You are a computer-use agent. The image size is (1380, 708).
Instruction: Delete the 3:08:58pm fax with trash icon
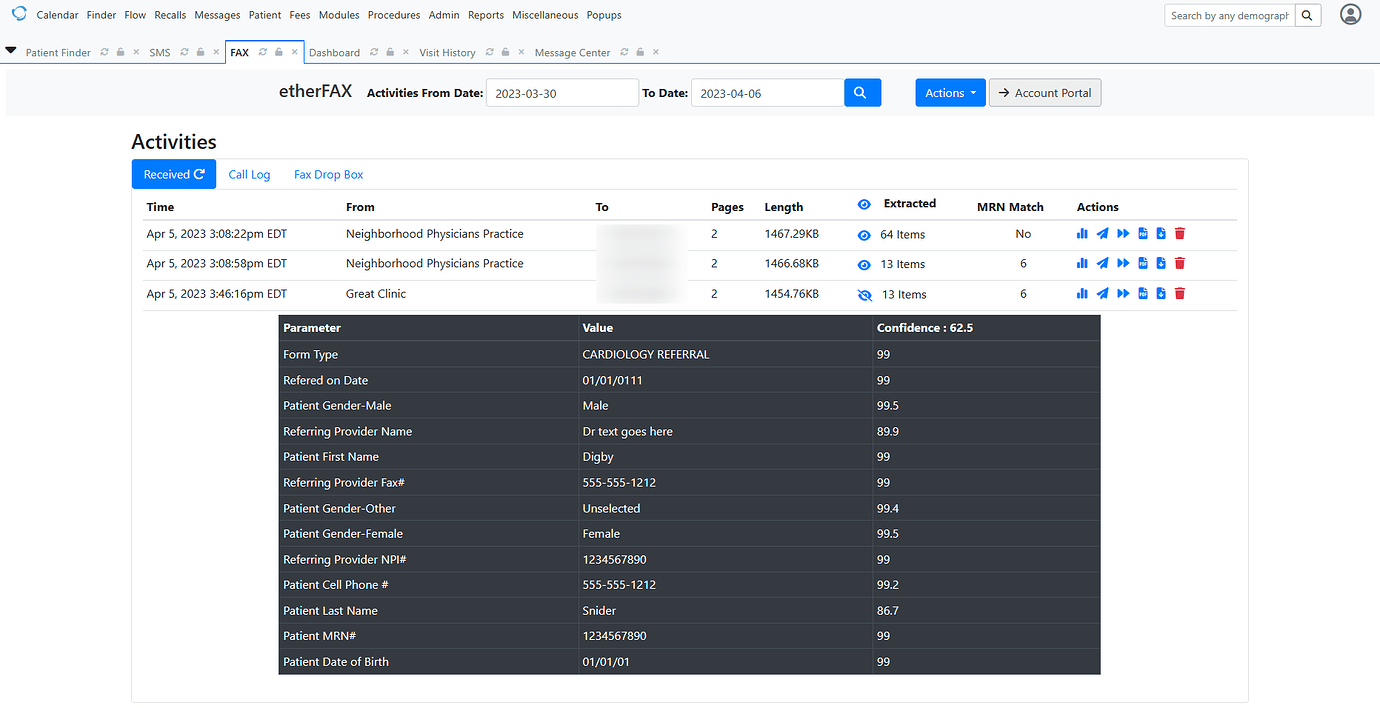[1180, 264]
